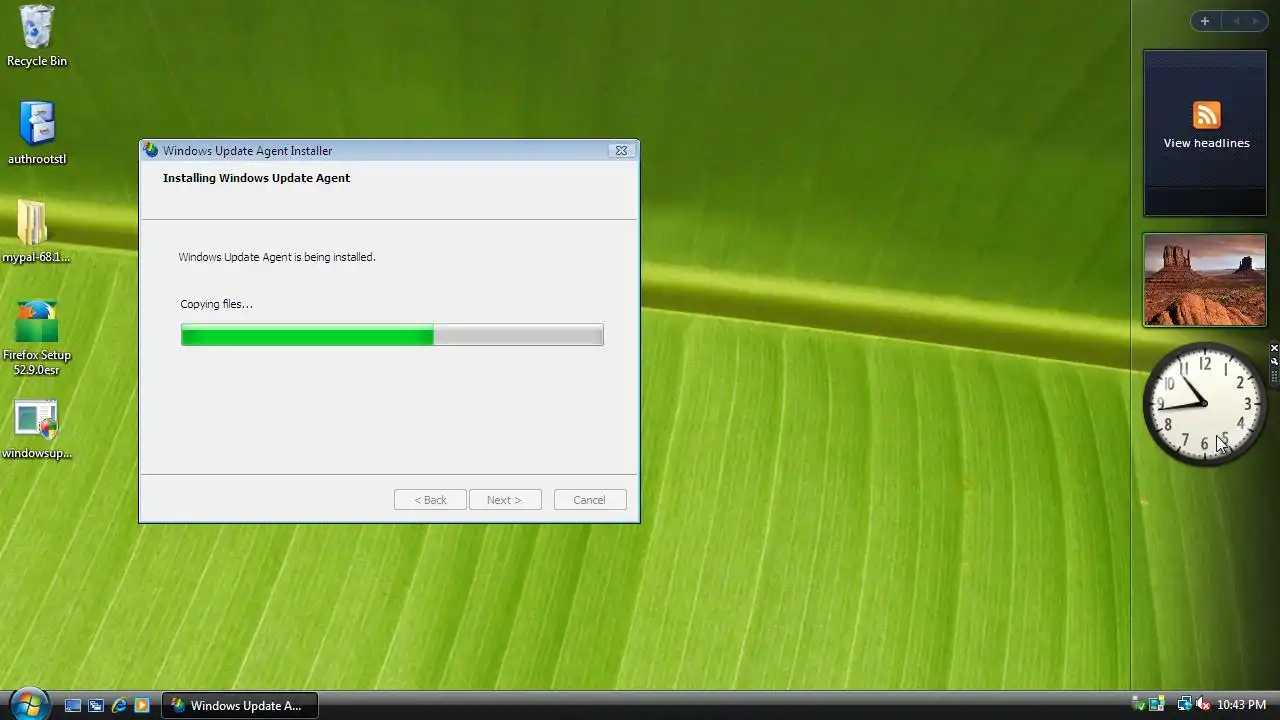Add gadgets with sidebar plus button
The image size is (1280, 720).
(x=1205, y=21)
